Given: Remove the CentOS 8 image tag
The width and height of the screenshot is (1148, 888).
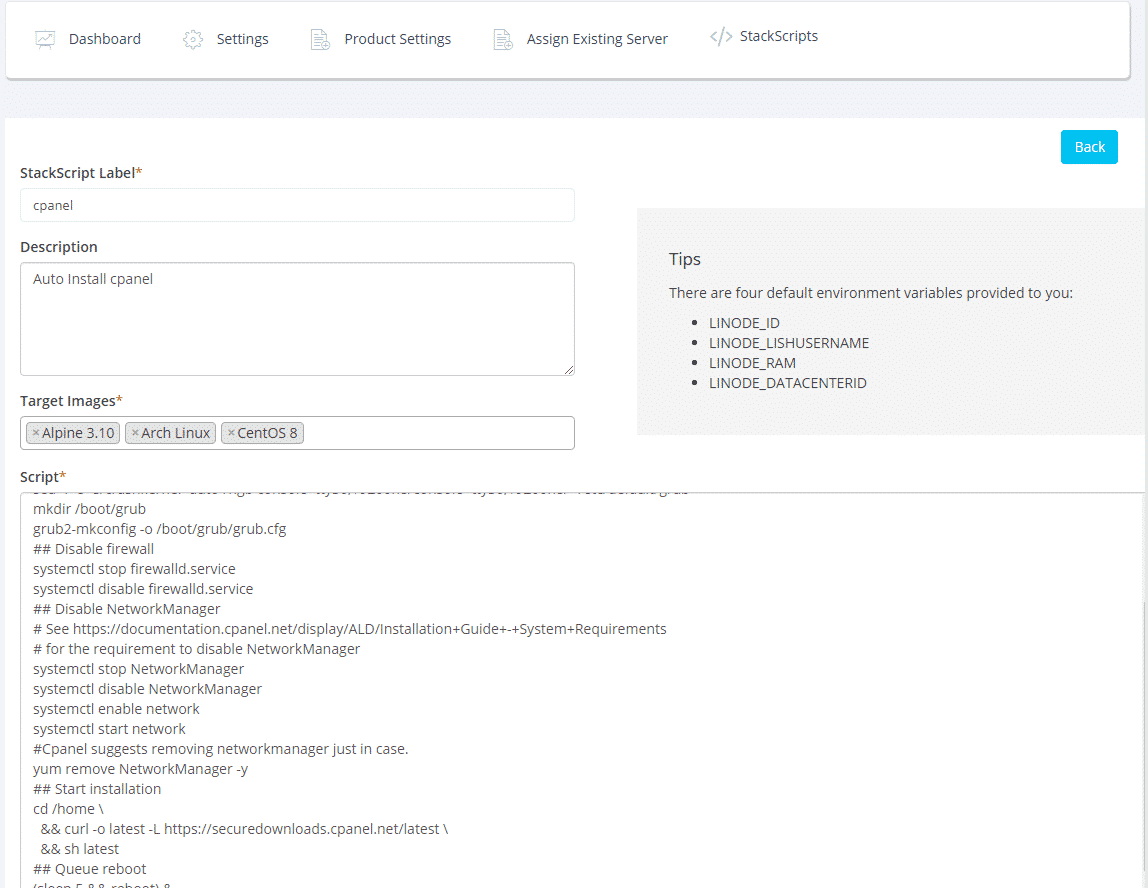Looking at the screenshot, I should tap(231, 433).
